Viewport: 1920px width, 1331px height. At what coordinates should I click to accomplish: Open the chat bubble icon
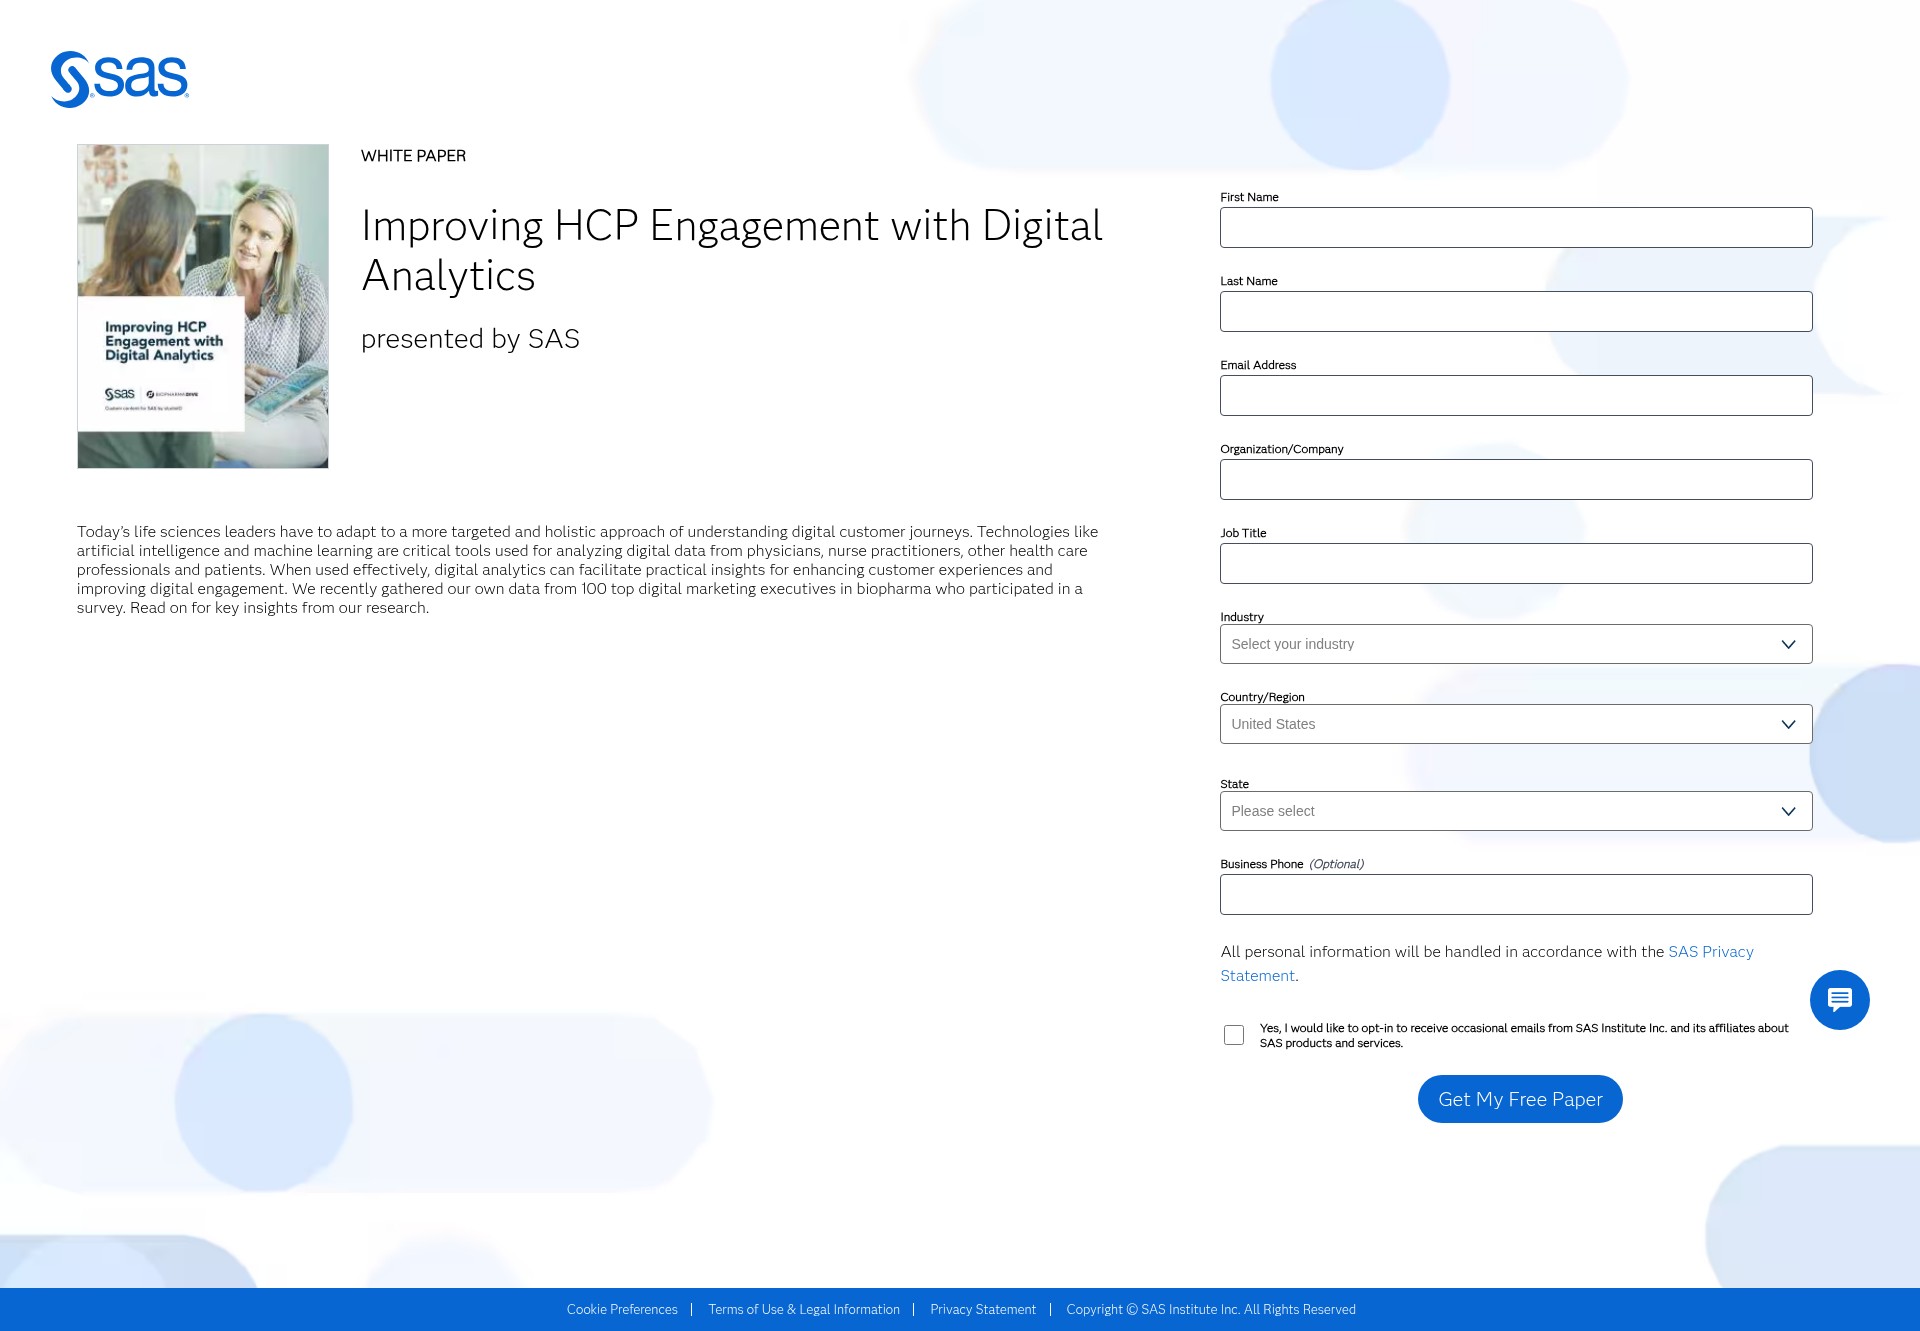[1839, 999]
